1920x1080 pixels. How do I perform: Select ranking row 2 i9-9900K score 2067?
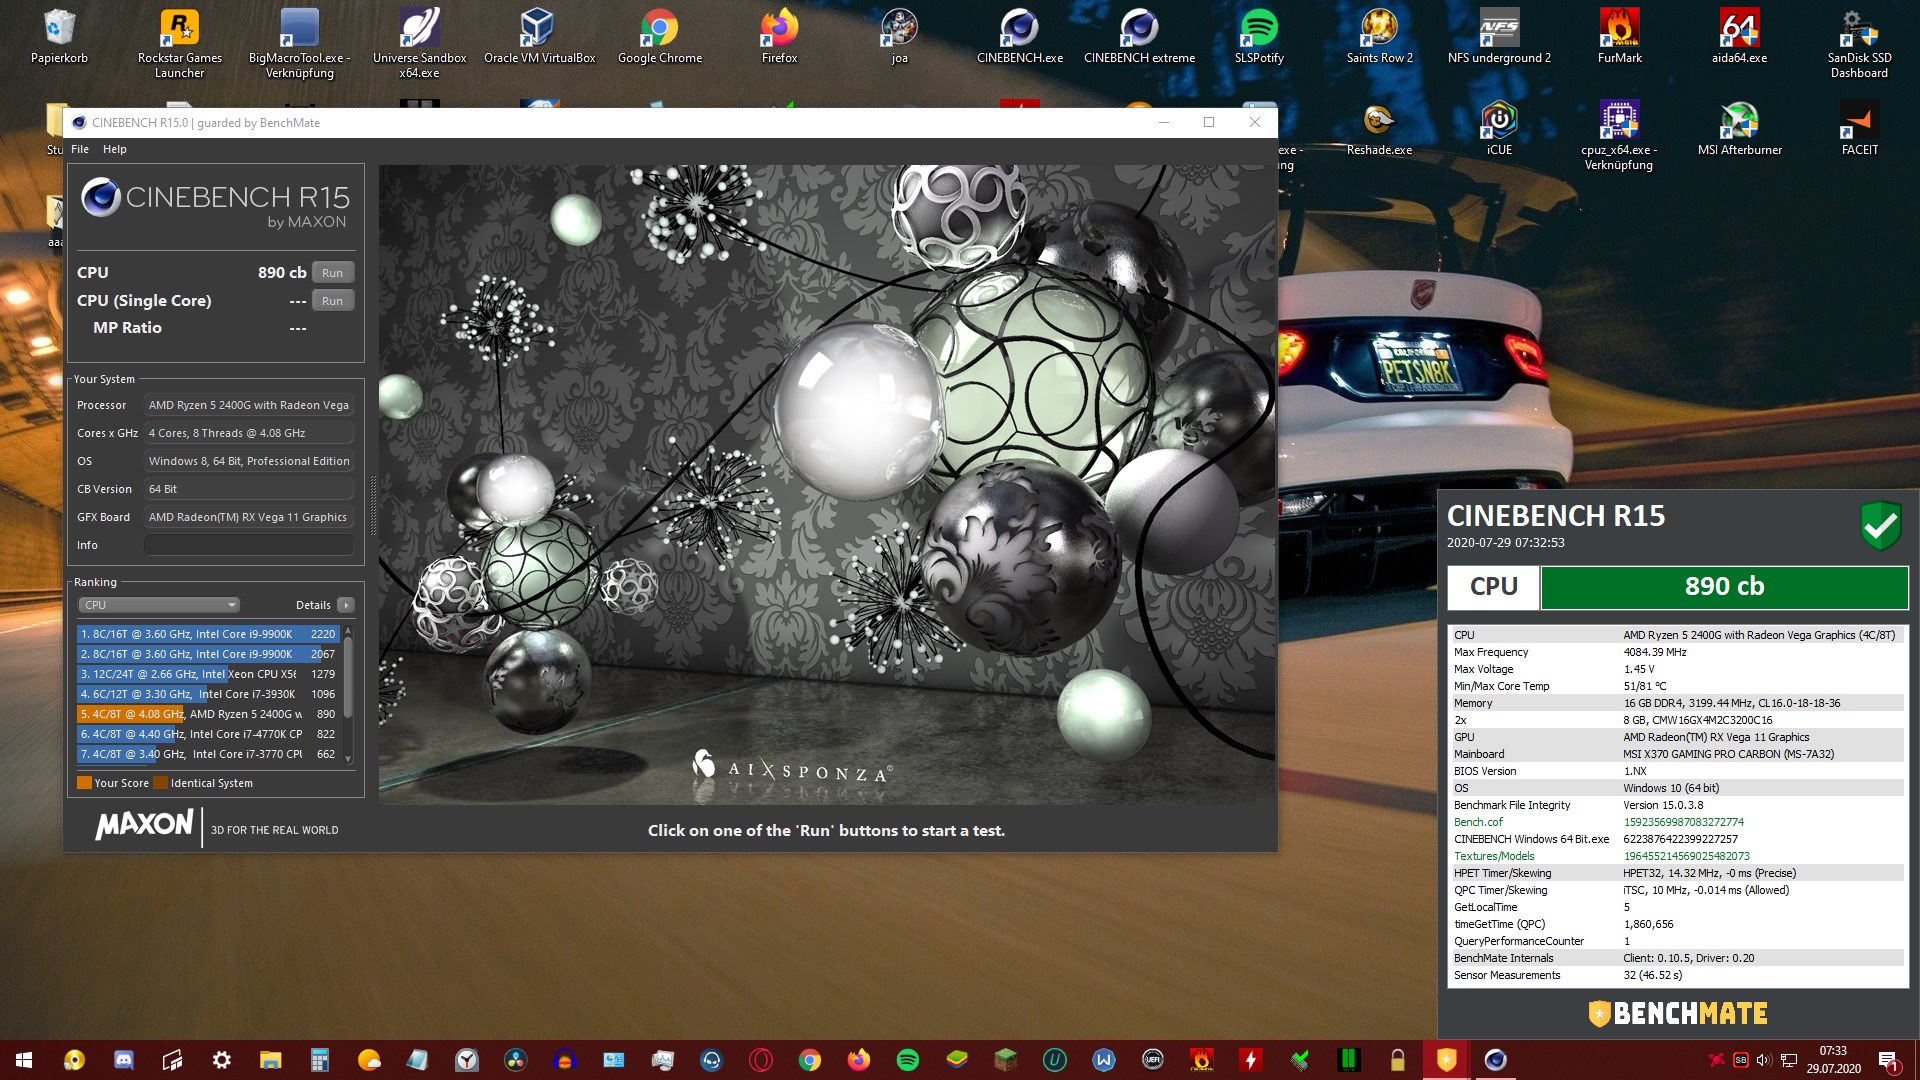(x=208, y=654)
